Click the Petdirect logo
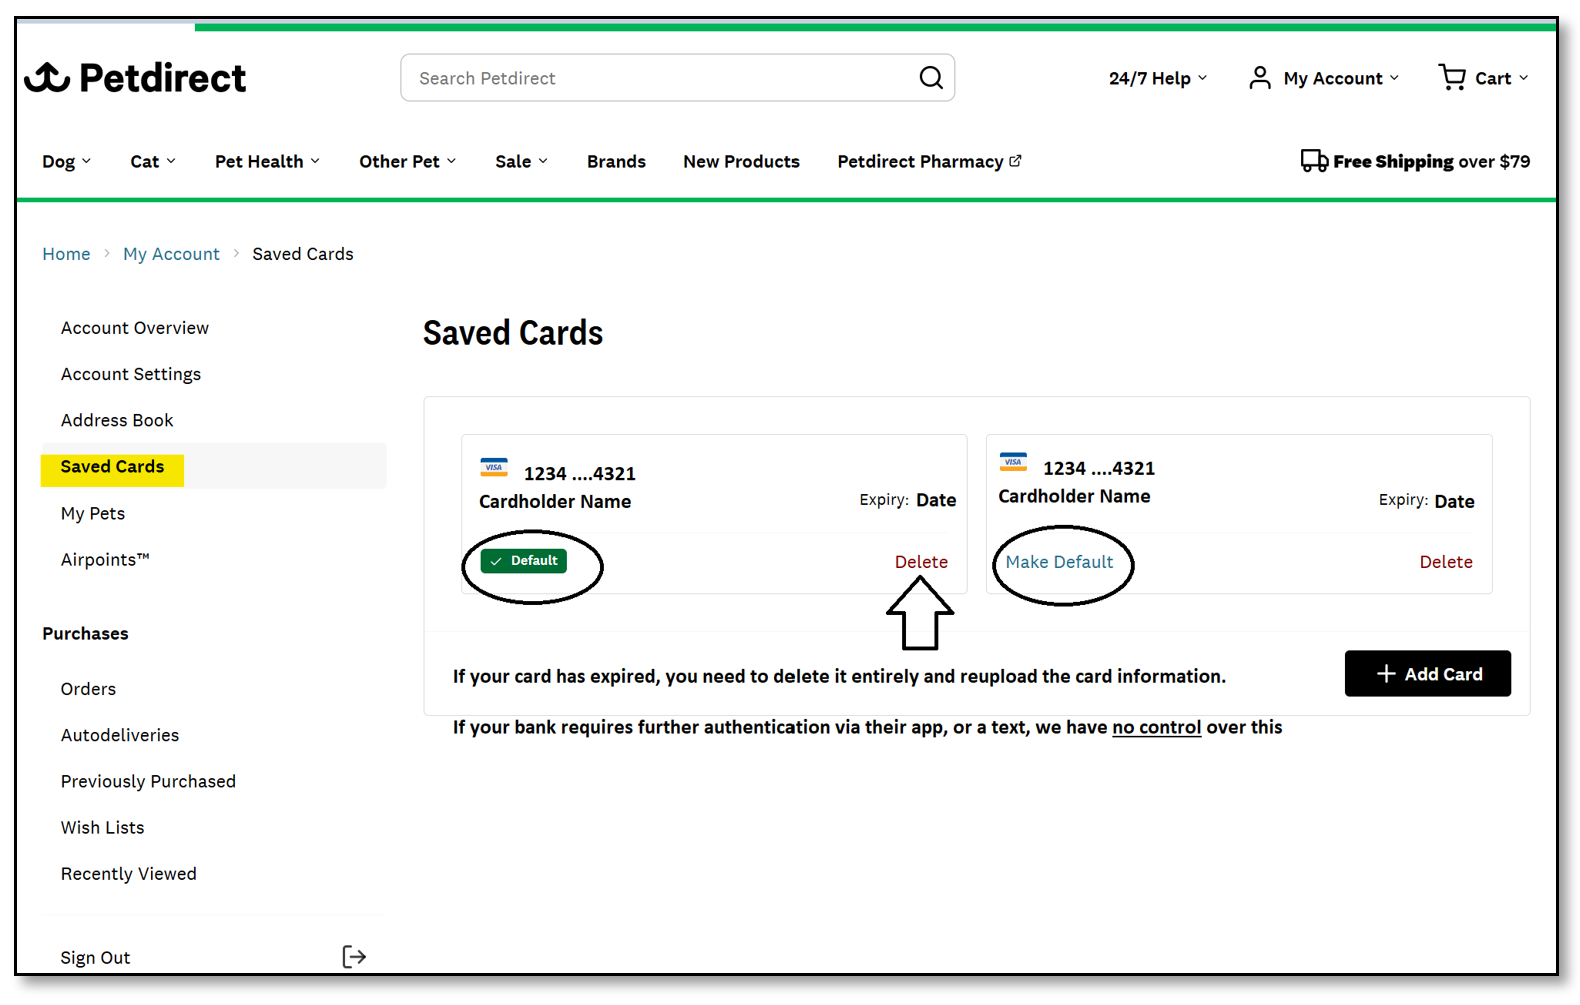1580x1005 pixels. pos(135,78)
